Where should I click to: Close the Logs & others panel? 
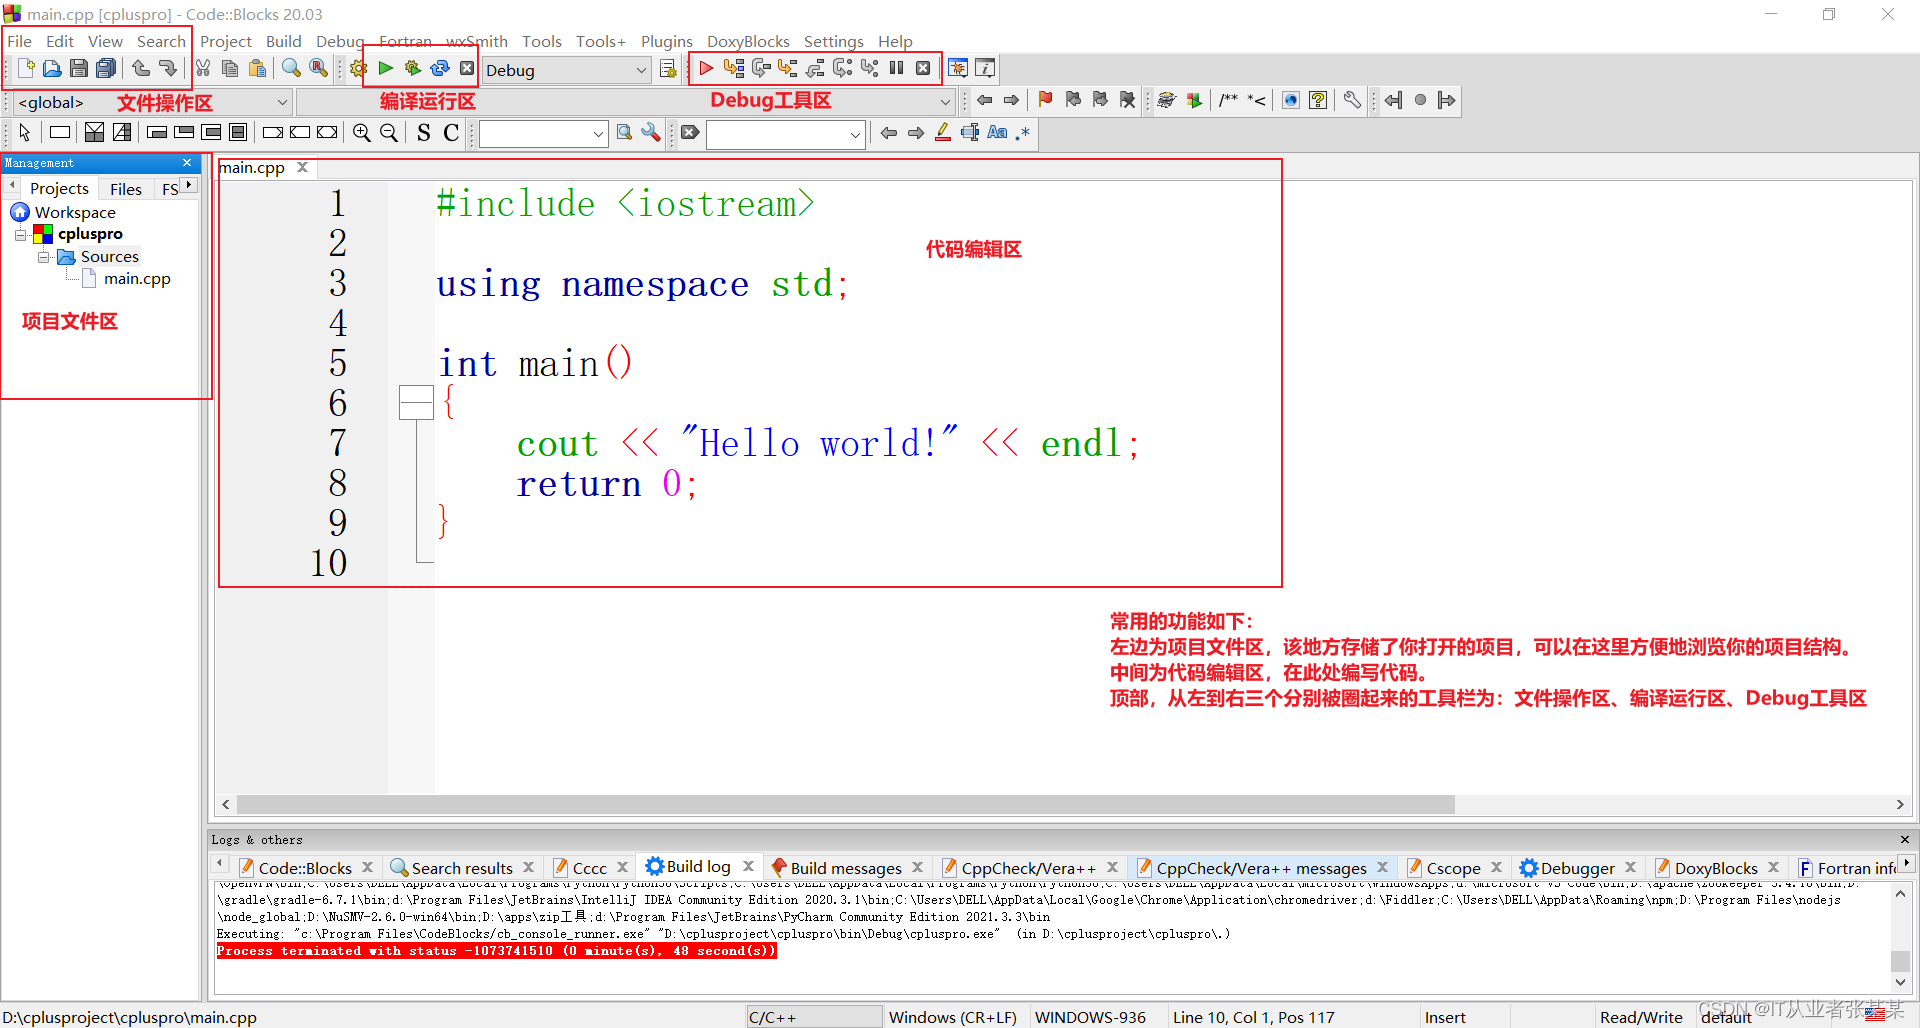[1904, 839]
